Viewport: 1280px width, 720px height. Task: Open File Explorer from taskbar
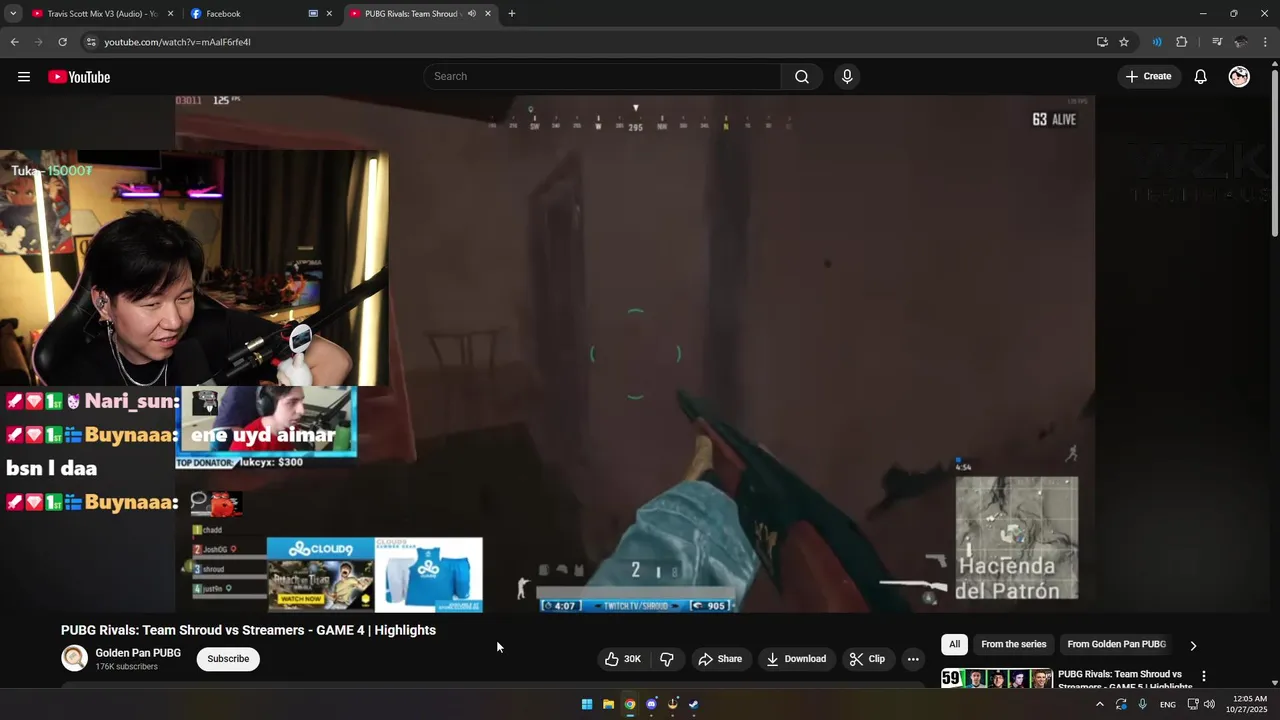pos(608,704)
